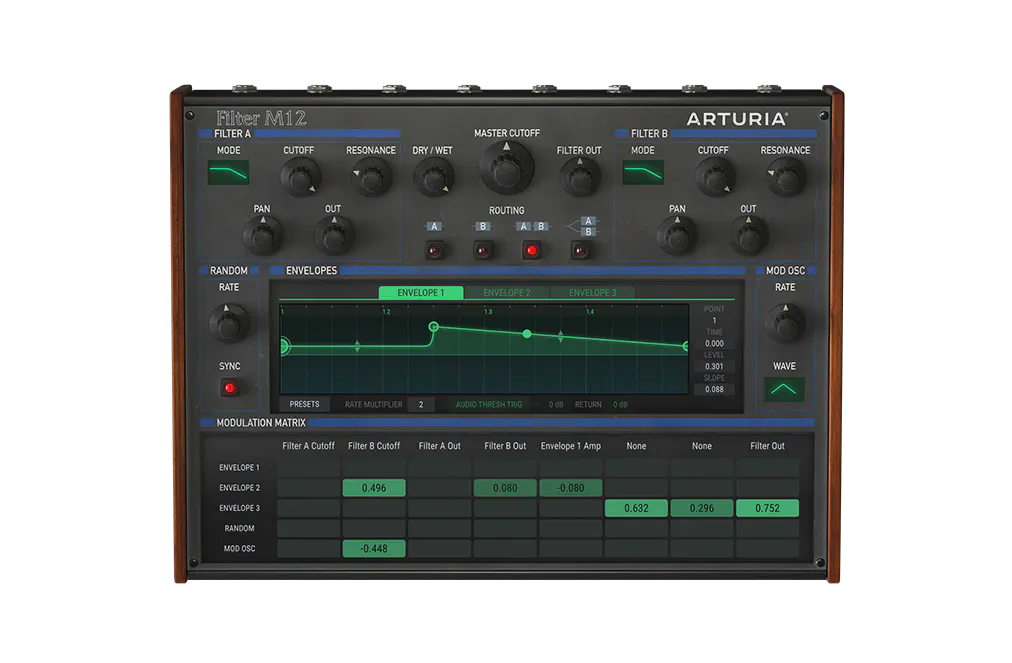Switch to the Envelope 3 tab
The width and height of the screenshot is (1012, 663).
592,293
